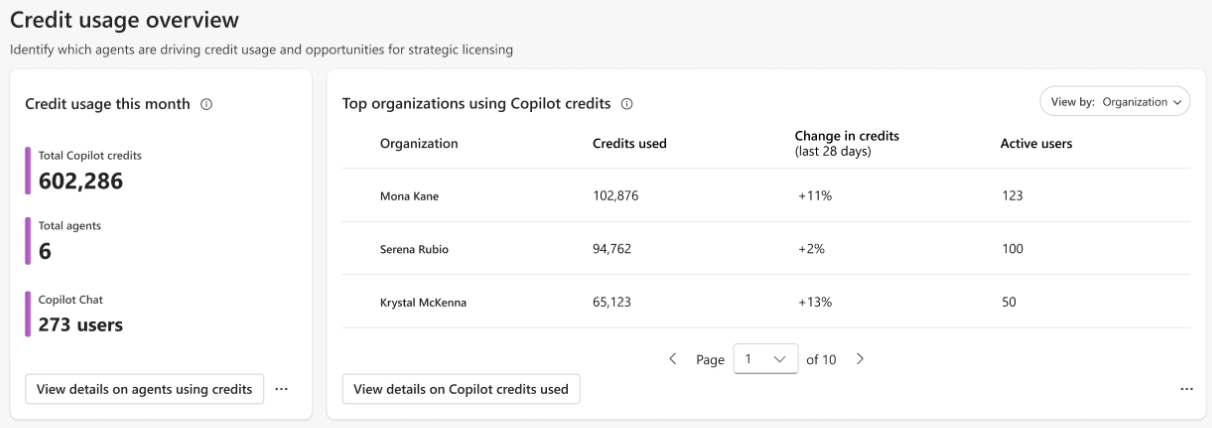1212x428 pixels.
Task: Go to next page with right chevron
Action: coord(860,359)
